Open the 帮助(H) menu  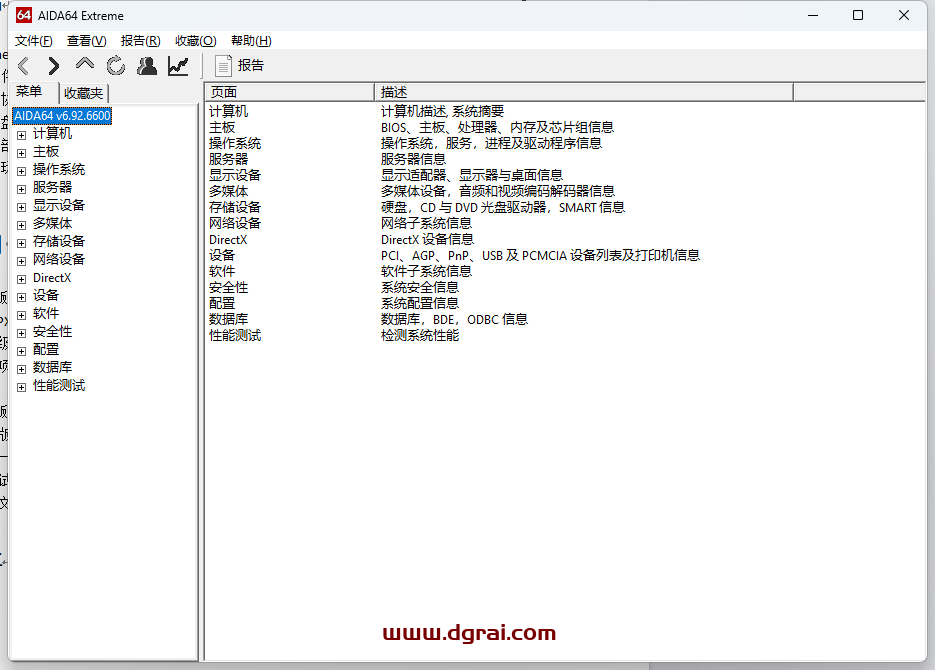[x=251, y=41]
